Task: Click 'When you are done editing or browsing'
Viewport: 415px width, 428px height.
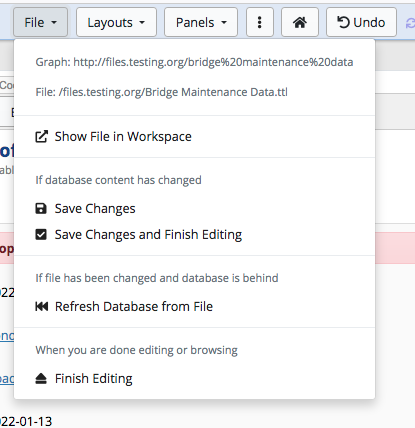Action: (x=137, y=350)
